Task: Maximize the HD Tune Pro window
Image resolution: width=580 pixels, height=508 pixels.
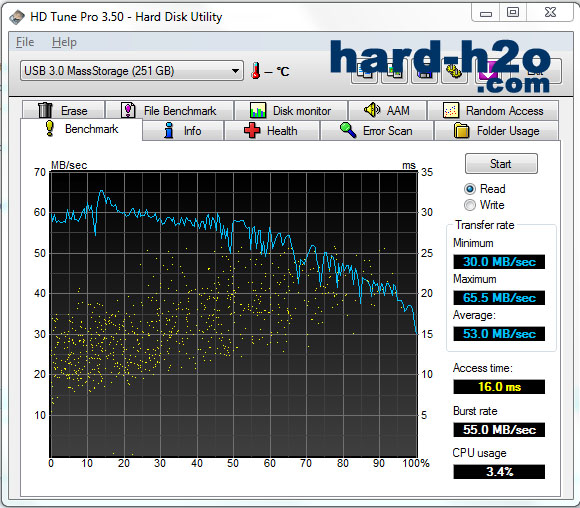Action: tap(513, 13)
